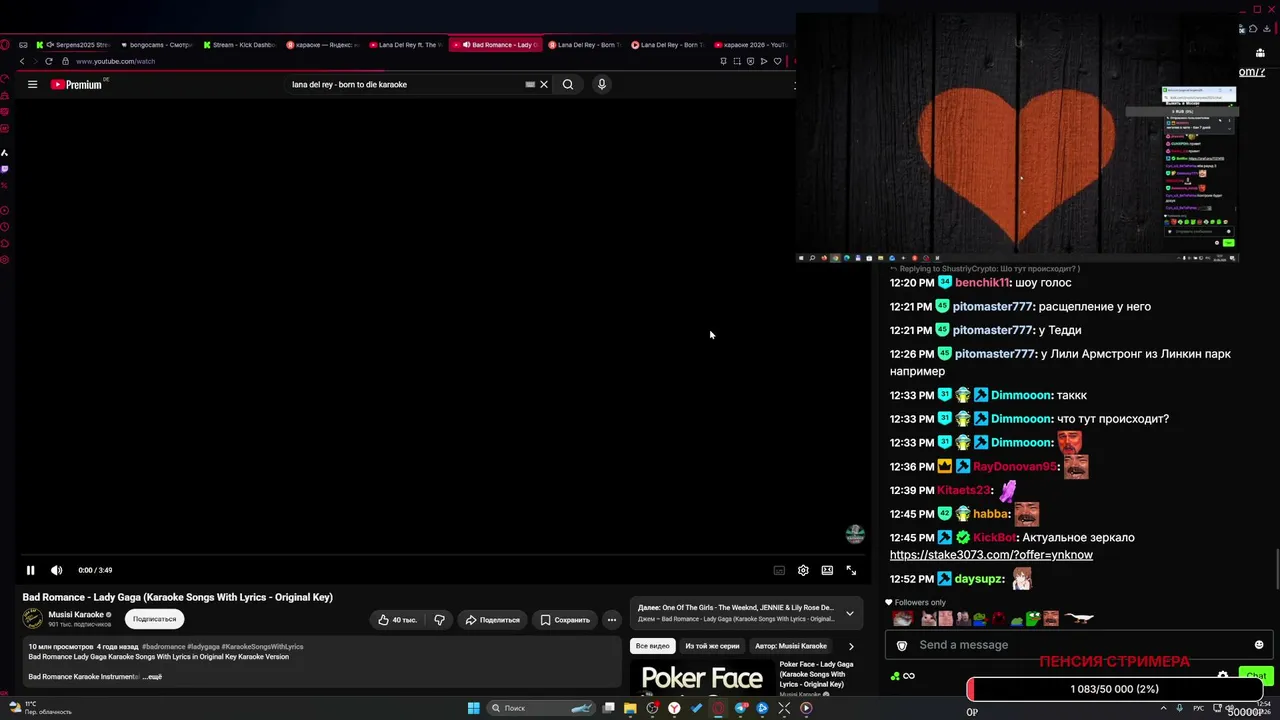Start voice search with the microphone
The height and width of the screenshot is (720, 1280).
click(x=602, y=85)
